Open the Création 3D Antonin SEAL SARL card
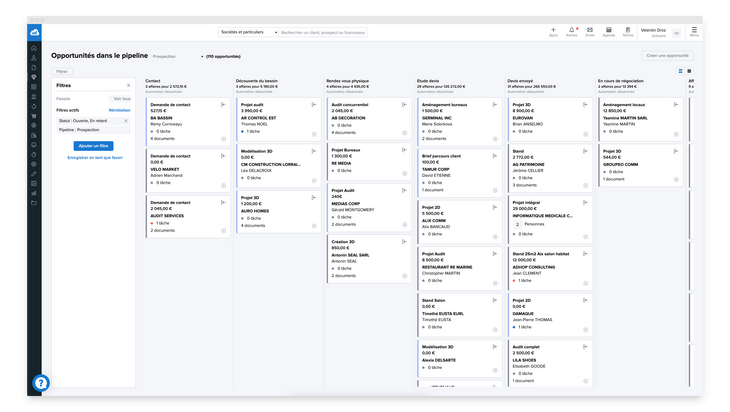Image resolution: width=730 pixels, height=412 pixels. click(x=368, y=259)
